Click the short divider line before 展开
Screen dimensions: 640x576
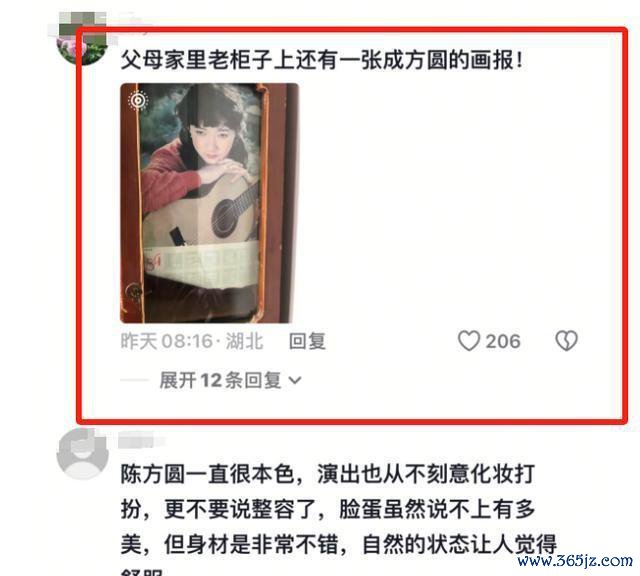(134, 380)
